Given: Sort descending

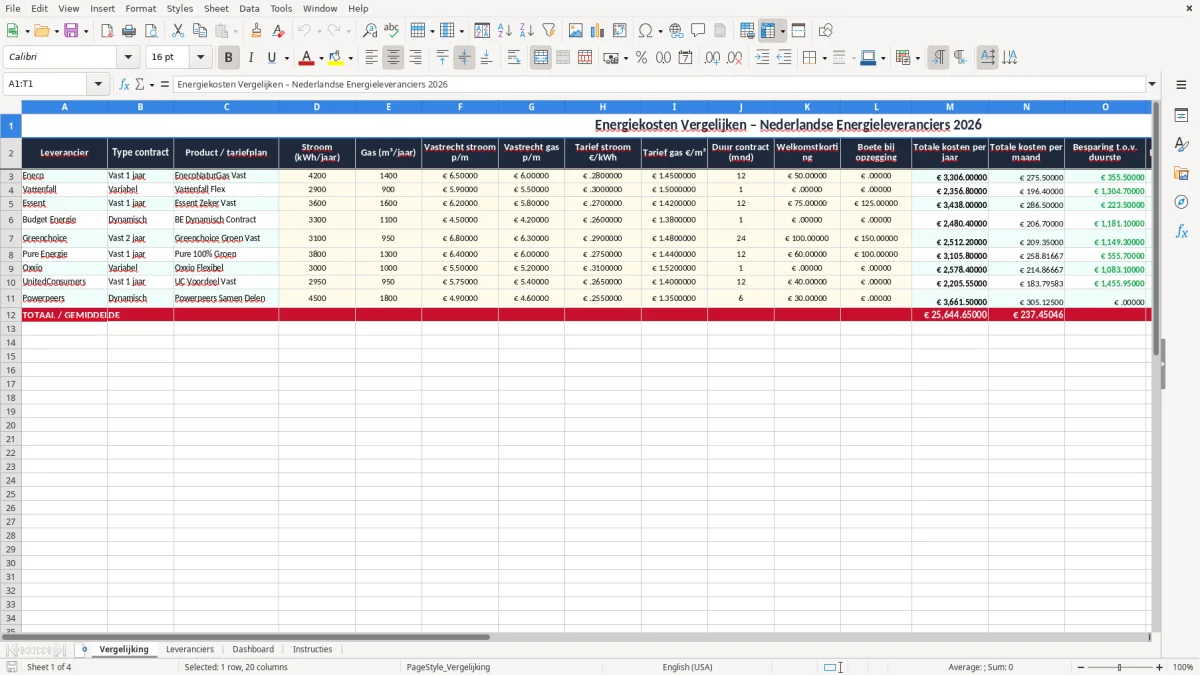Looking at the screenshot, I should (527, 31).
